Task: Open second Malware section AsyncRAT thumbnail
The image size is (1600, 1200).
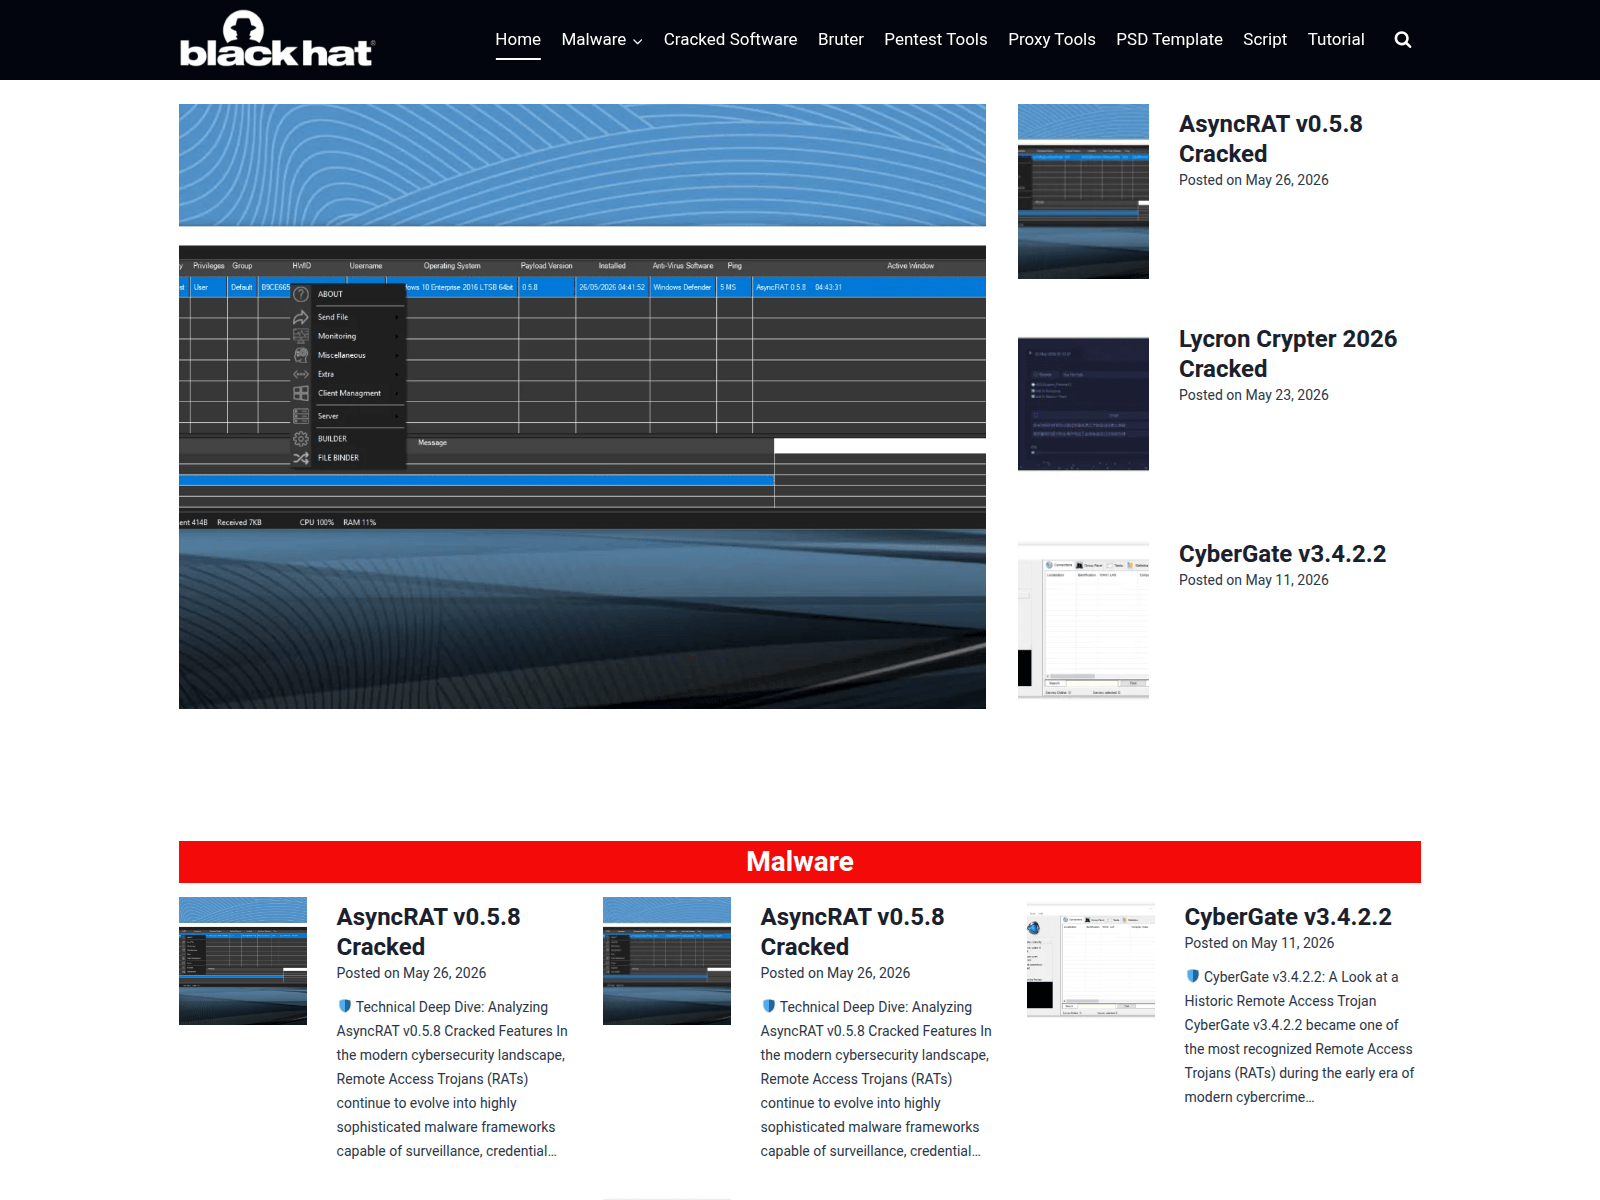Action: click(x=667, y=961)
